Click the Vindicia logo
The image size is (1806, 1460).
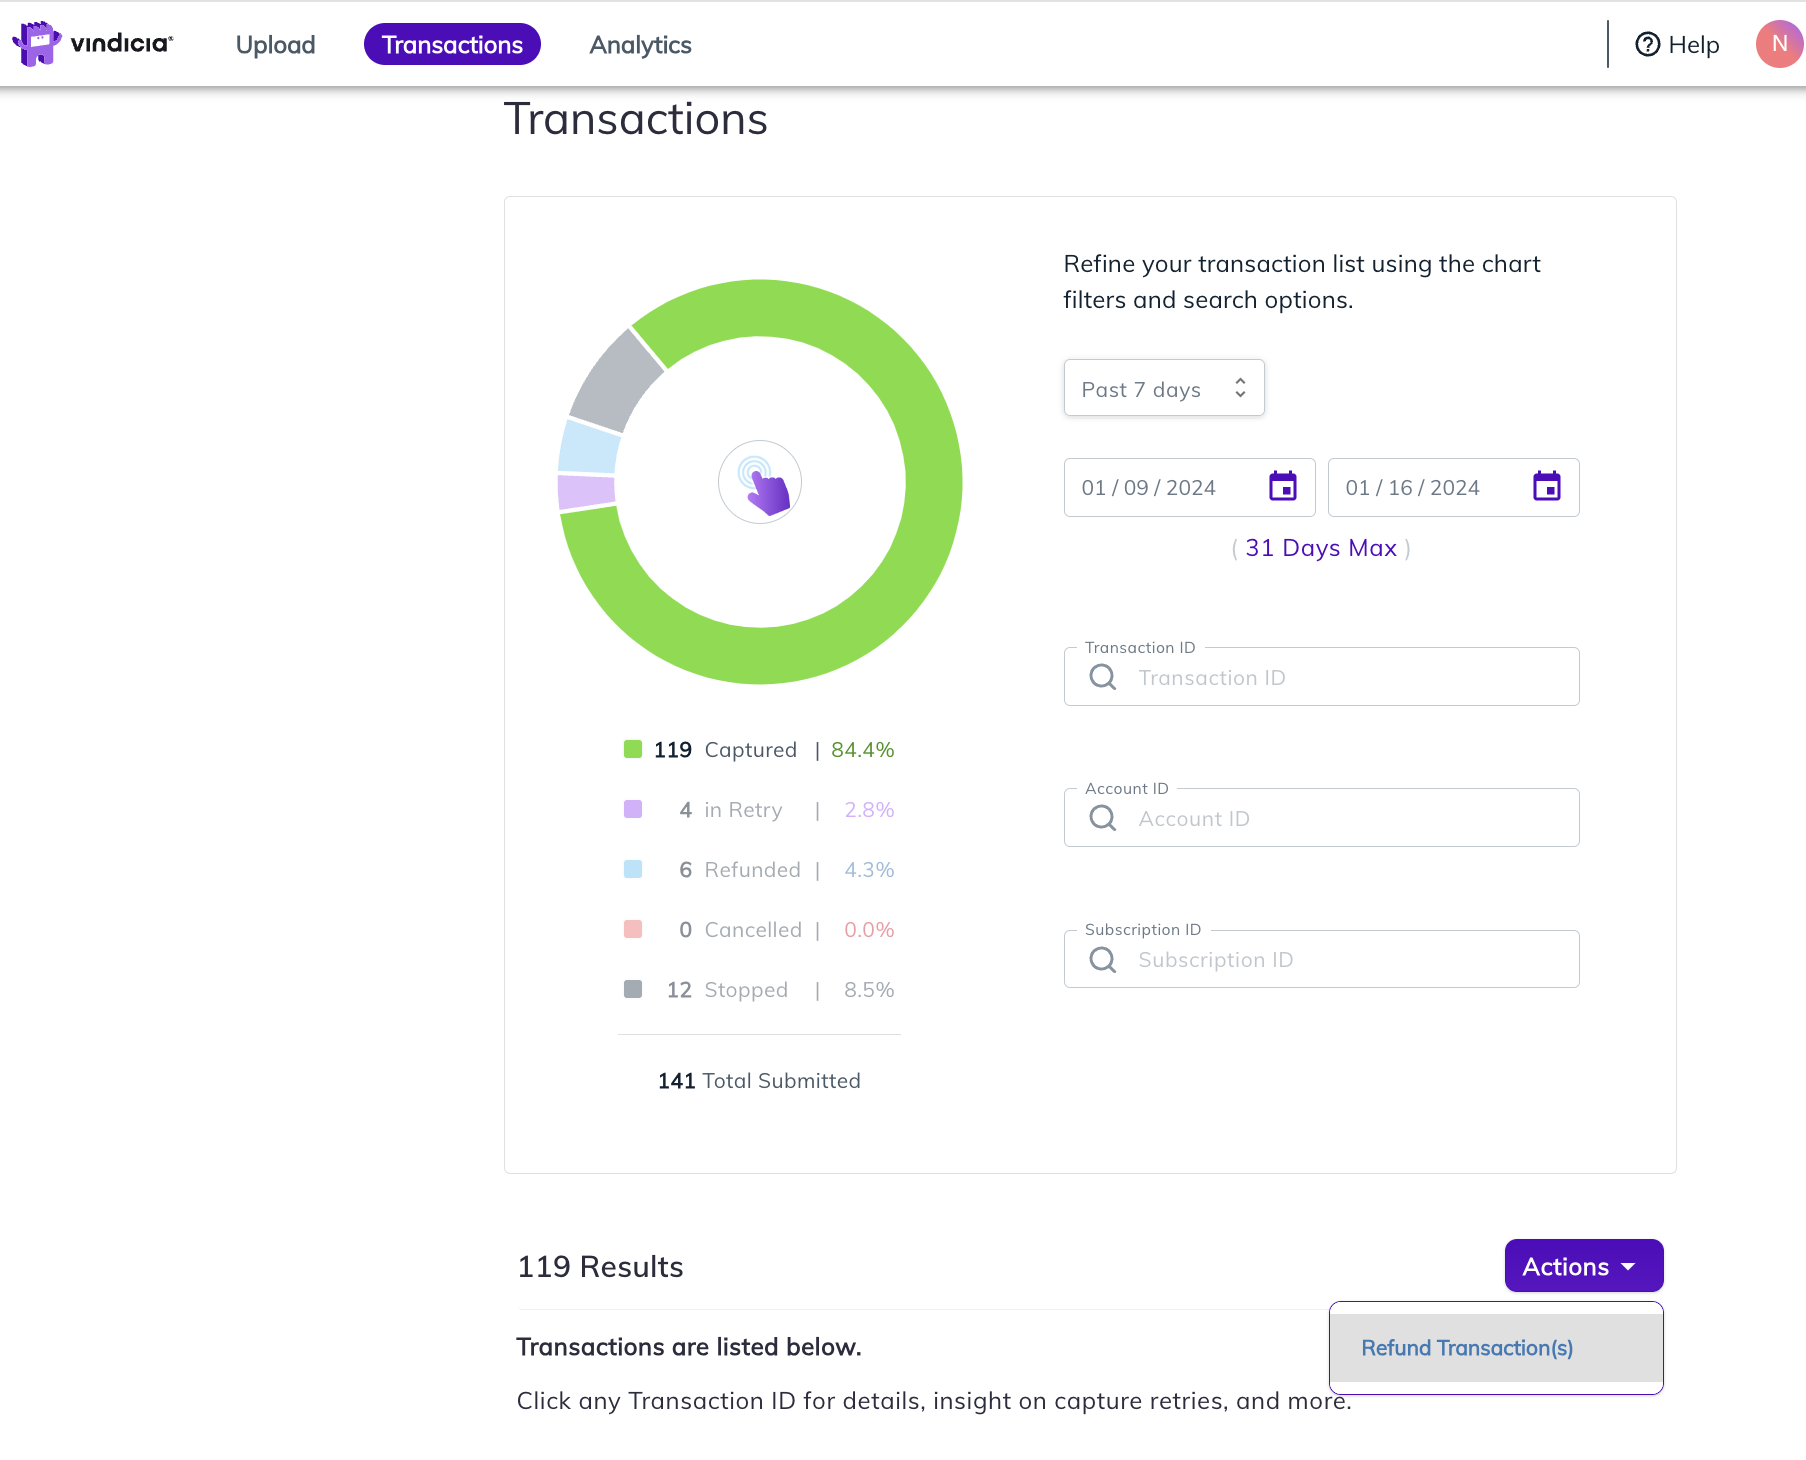(92, 44)
